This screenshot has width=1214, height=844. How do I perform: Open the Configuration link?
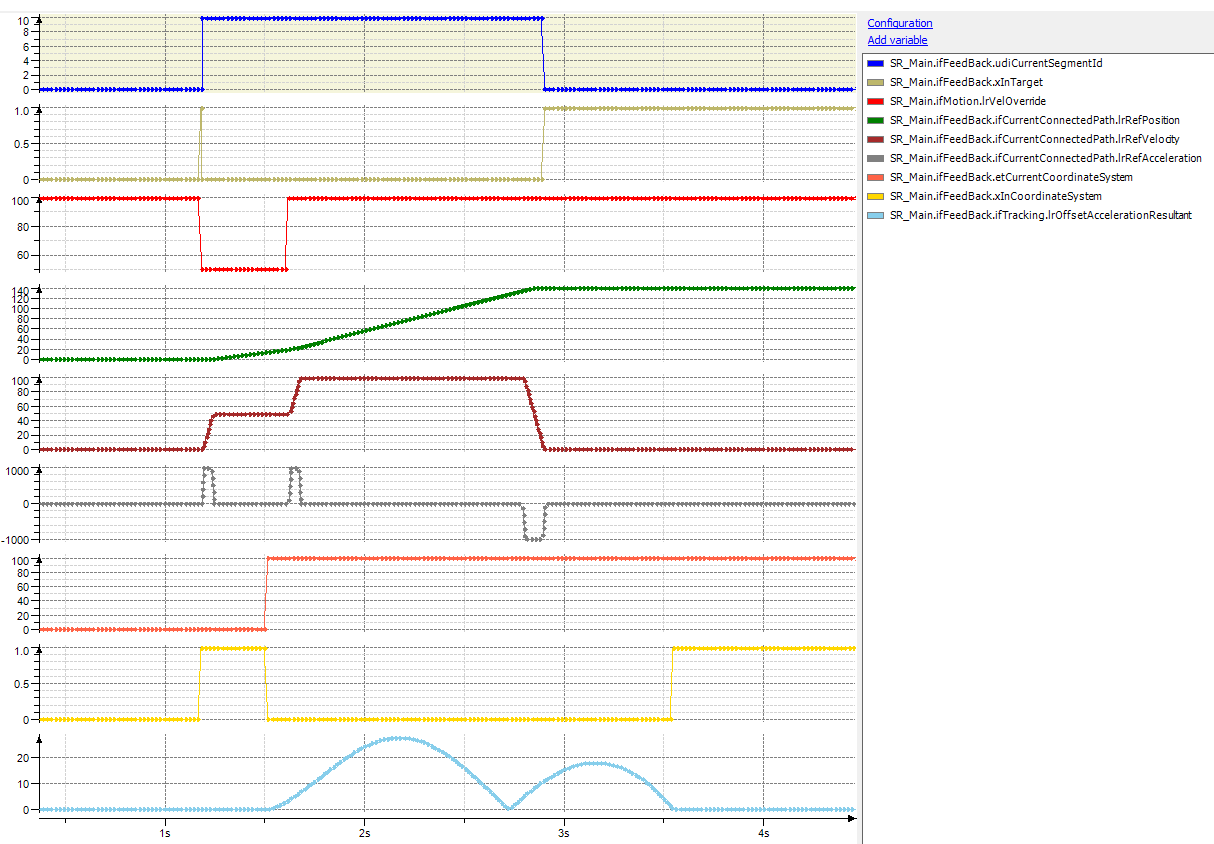(899, 23)
